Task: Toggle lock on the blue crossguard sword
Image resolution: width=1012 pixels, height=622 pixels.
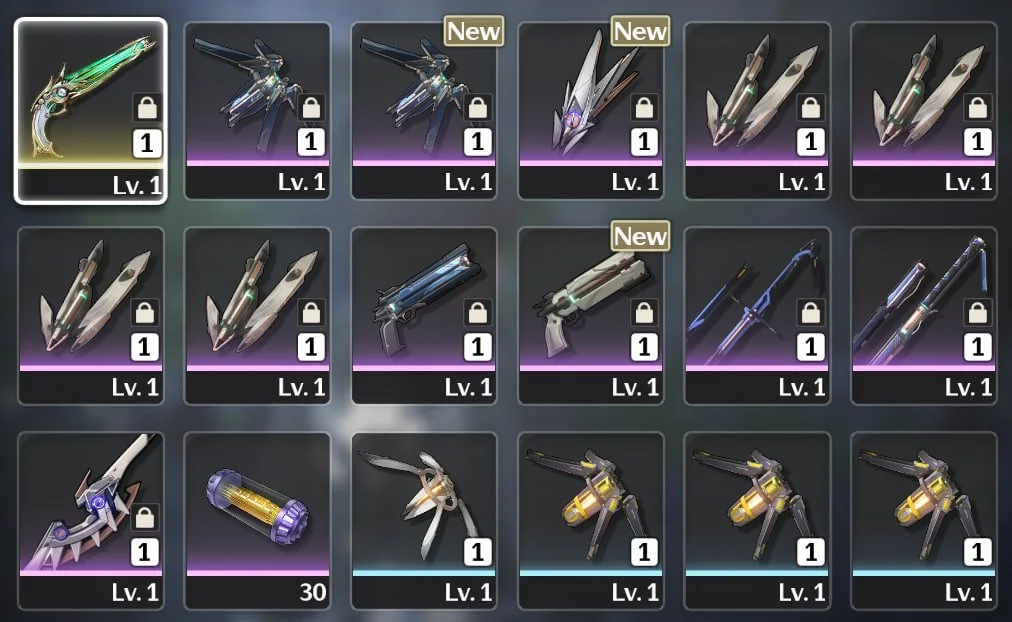Action: pos(811,312)
